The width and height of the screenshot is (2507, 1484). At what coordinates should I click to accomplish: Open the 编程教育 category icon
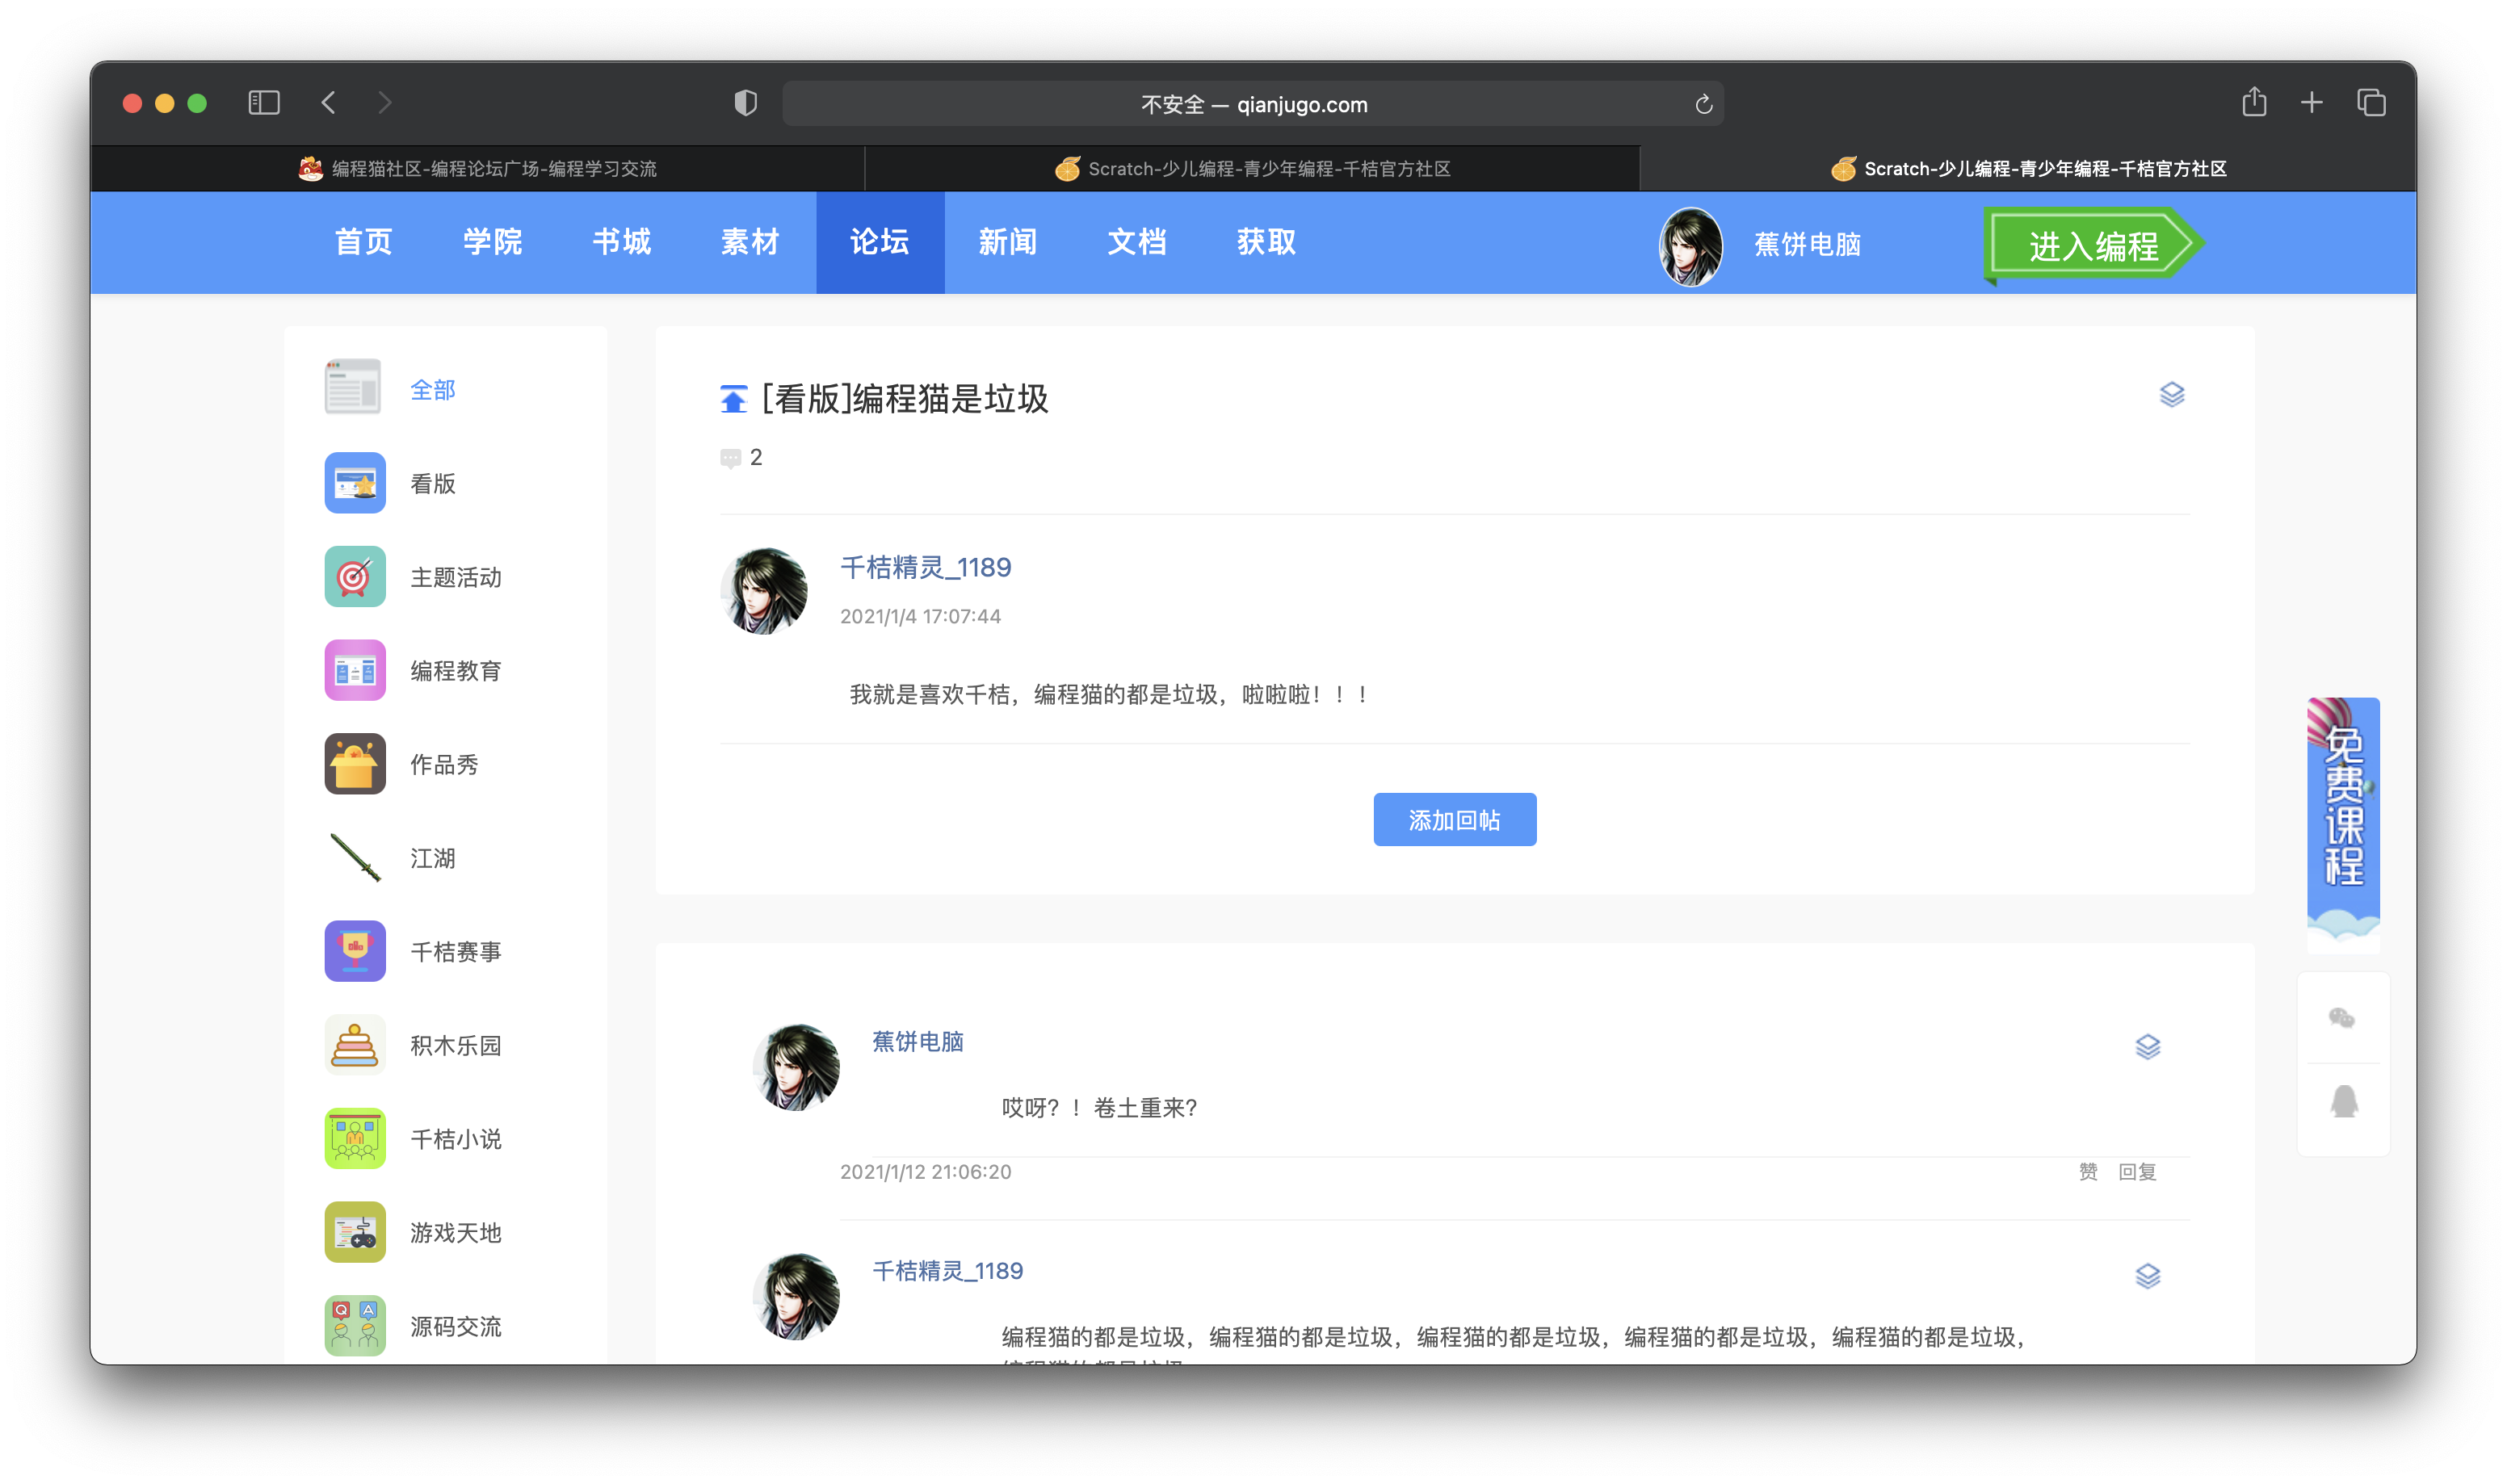(x=354, y=669)
